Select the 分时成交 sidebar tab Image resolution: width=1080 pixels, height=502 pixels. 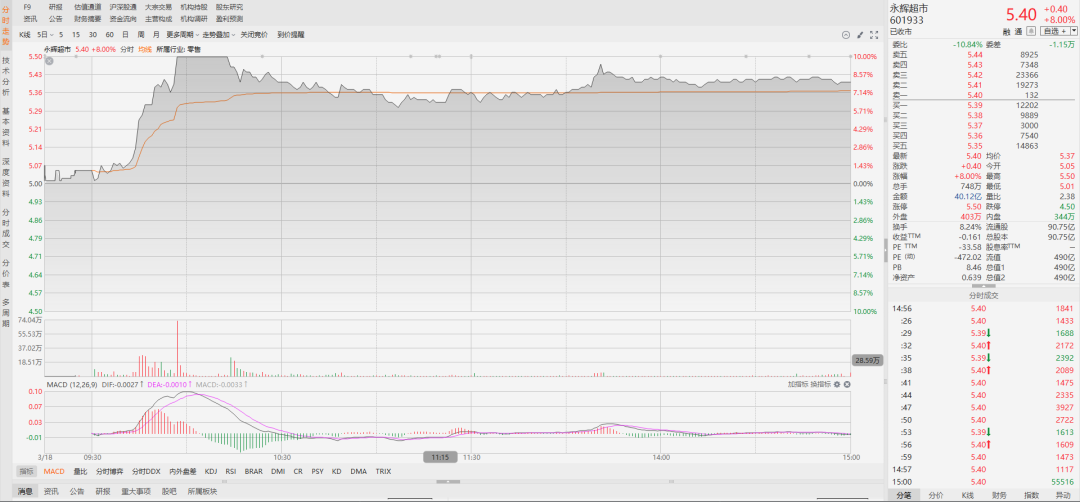pyautogui.click(x=6, y=227)
